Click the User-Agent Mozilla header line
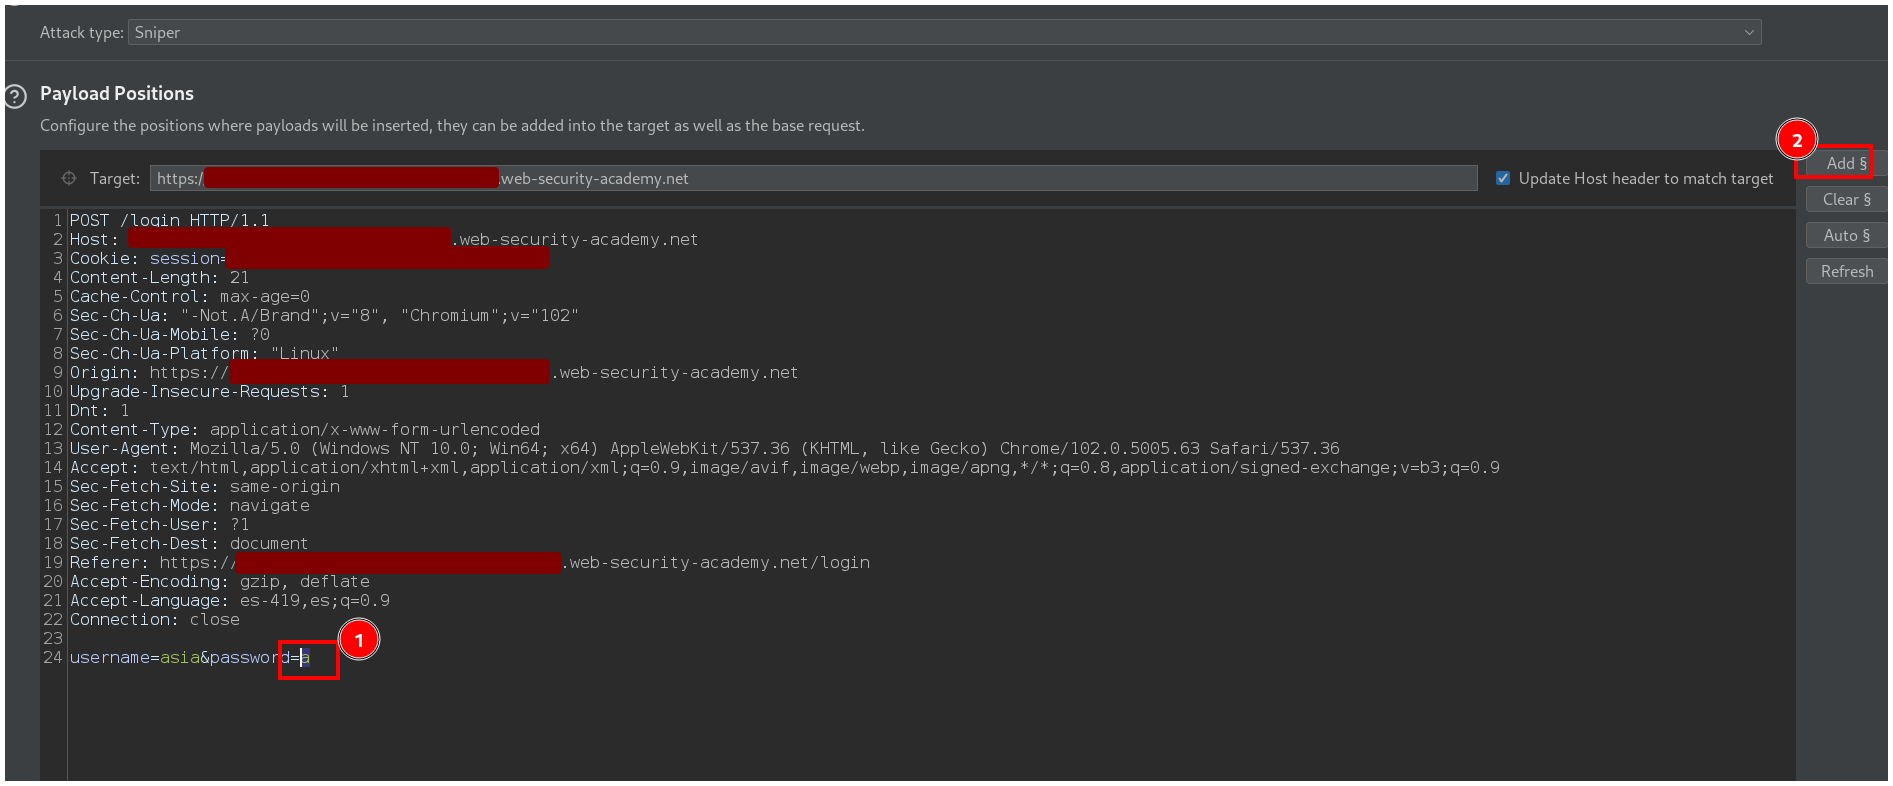The width and height of the screenshot is (1893, 786). tap(700, 449)
